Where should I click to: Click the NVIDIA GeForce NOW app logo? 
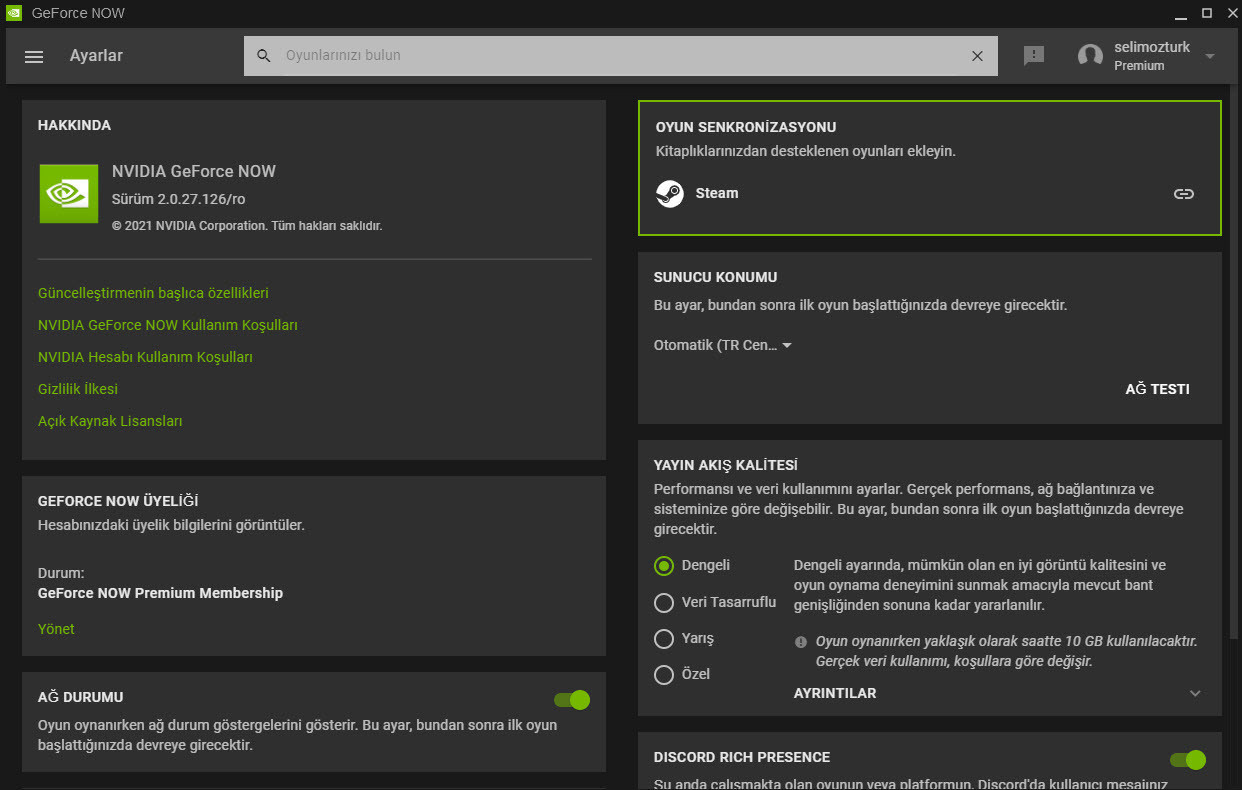click(67, 193)
